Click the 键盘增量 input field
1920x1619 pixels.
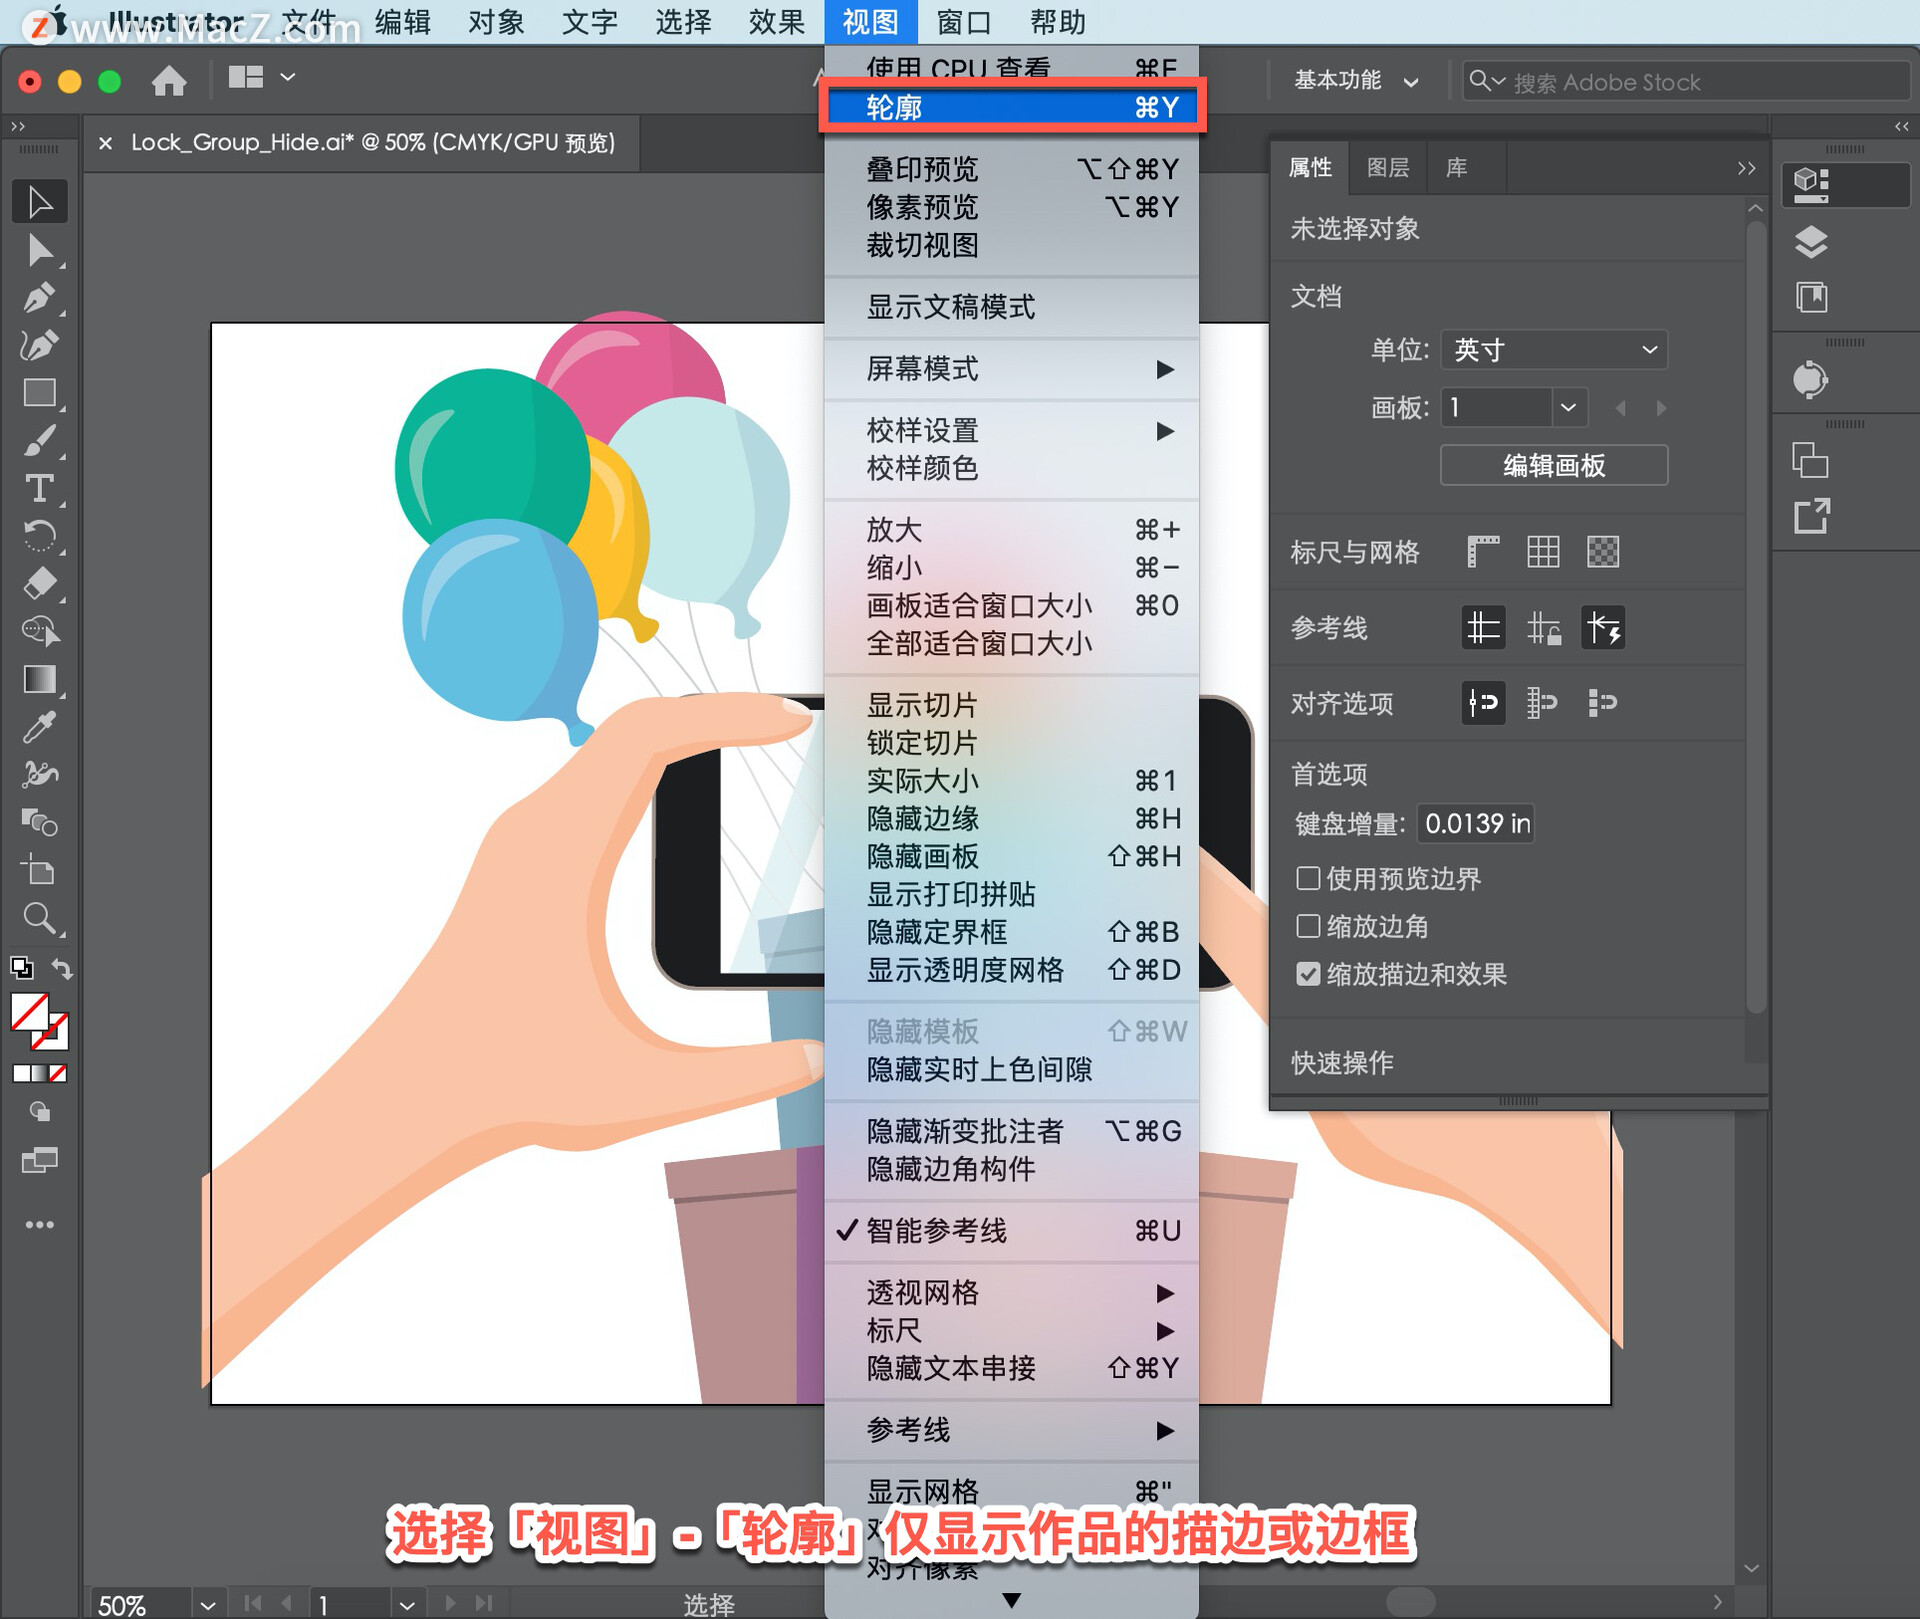[x=1476, y=823]
